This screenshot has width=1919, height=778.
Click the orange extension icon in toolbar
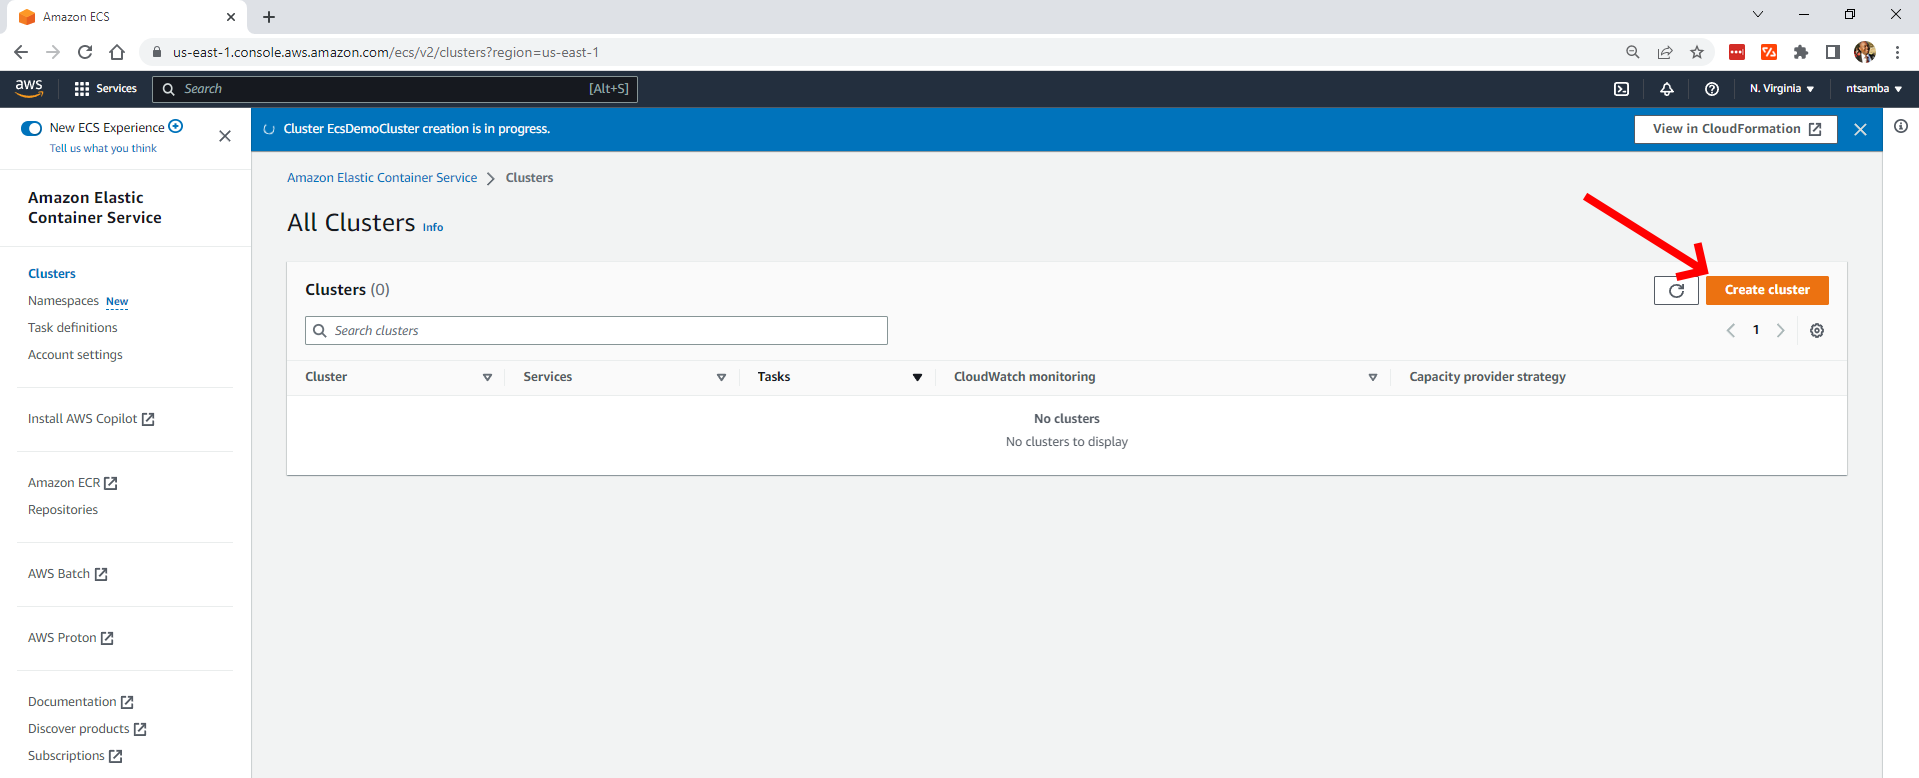(x=1769, y=52)
